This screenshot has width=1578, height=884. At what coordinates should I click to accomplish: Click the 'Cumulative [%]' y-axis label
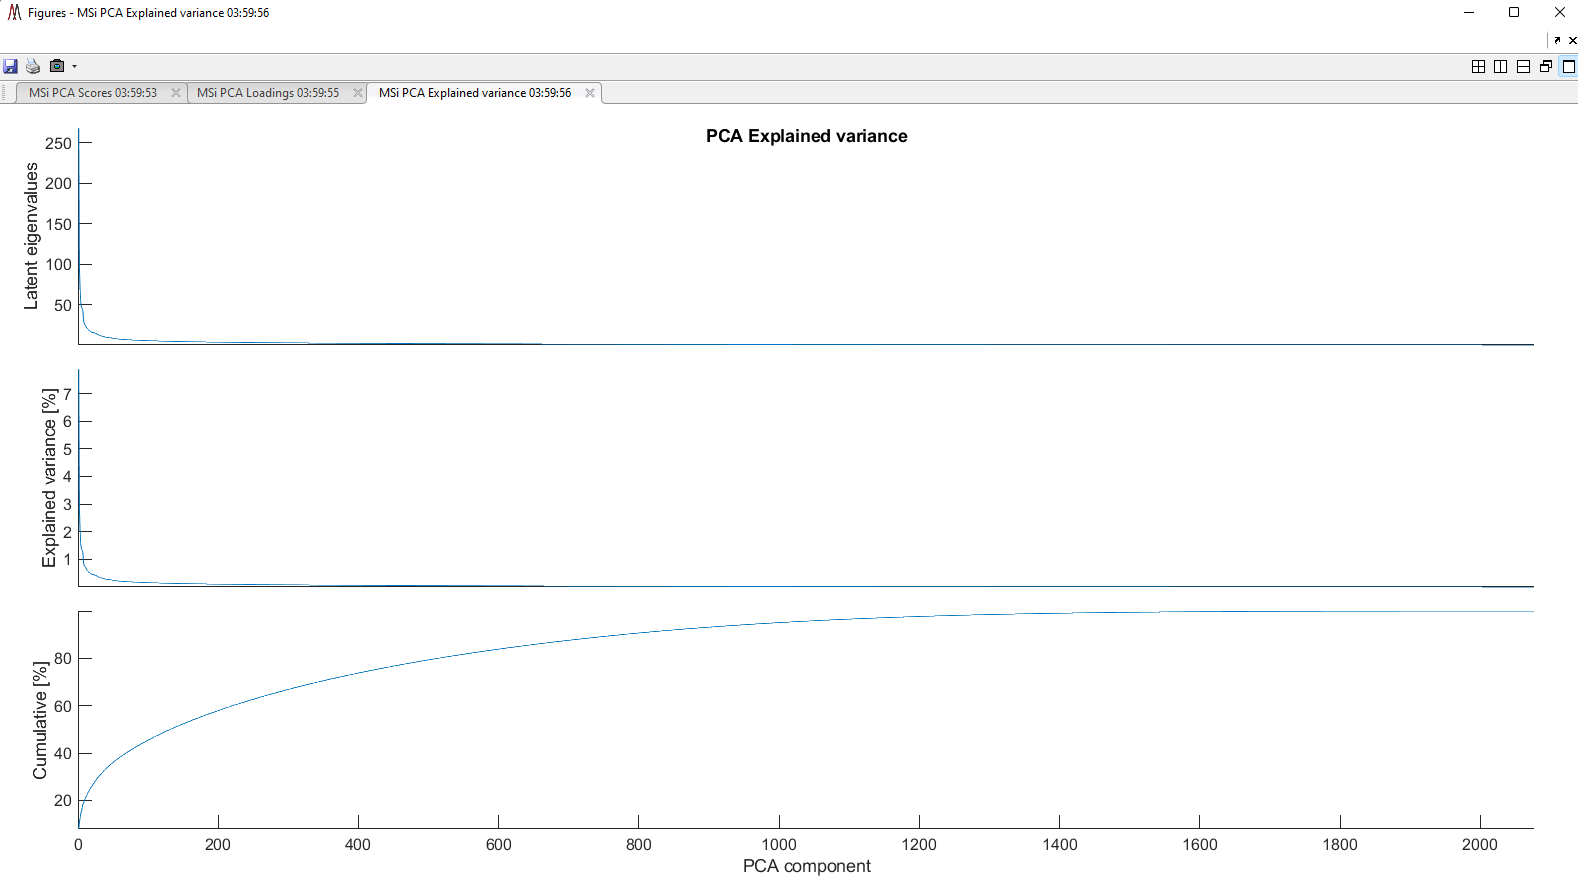click(x=40, y=720)
